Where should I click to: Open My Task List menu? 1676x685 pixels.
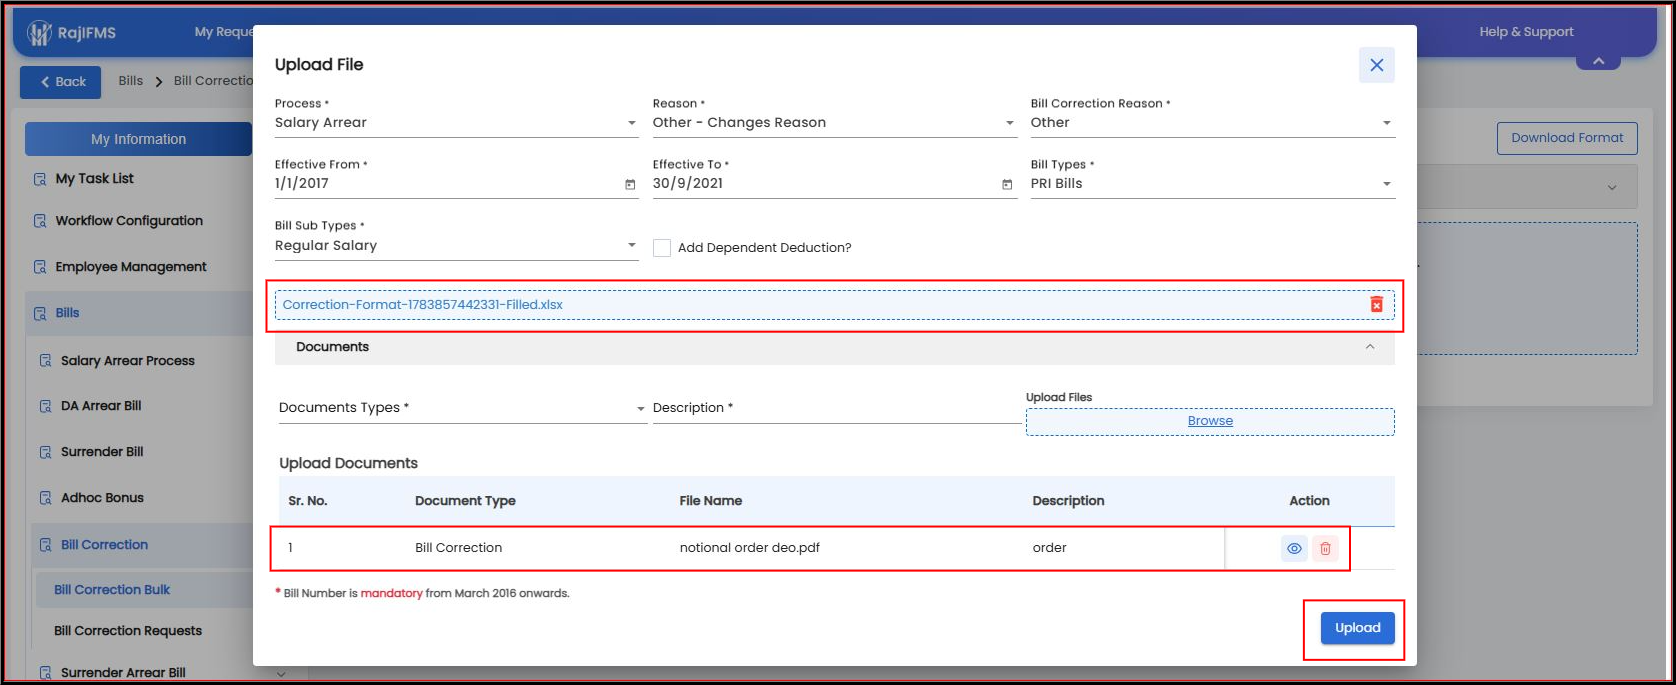94,179
